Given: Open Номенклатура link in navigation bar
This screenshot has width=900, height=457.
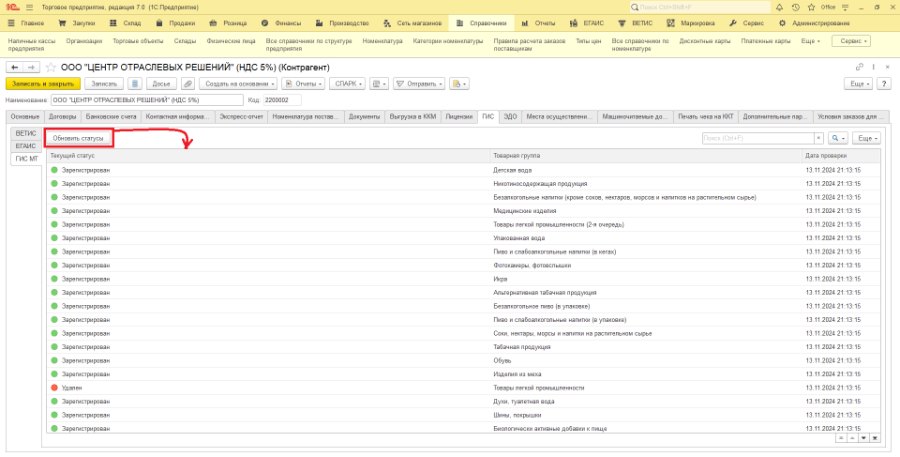Looking at the screenshot, I should coord(383,41).
